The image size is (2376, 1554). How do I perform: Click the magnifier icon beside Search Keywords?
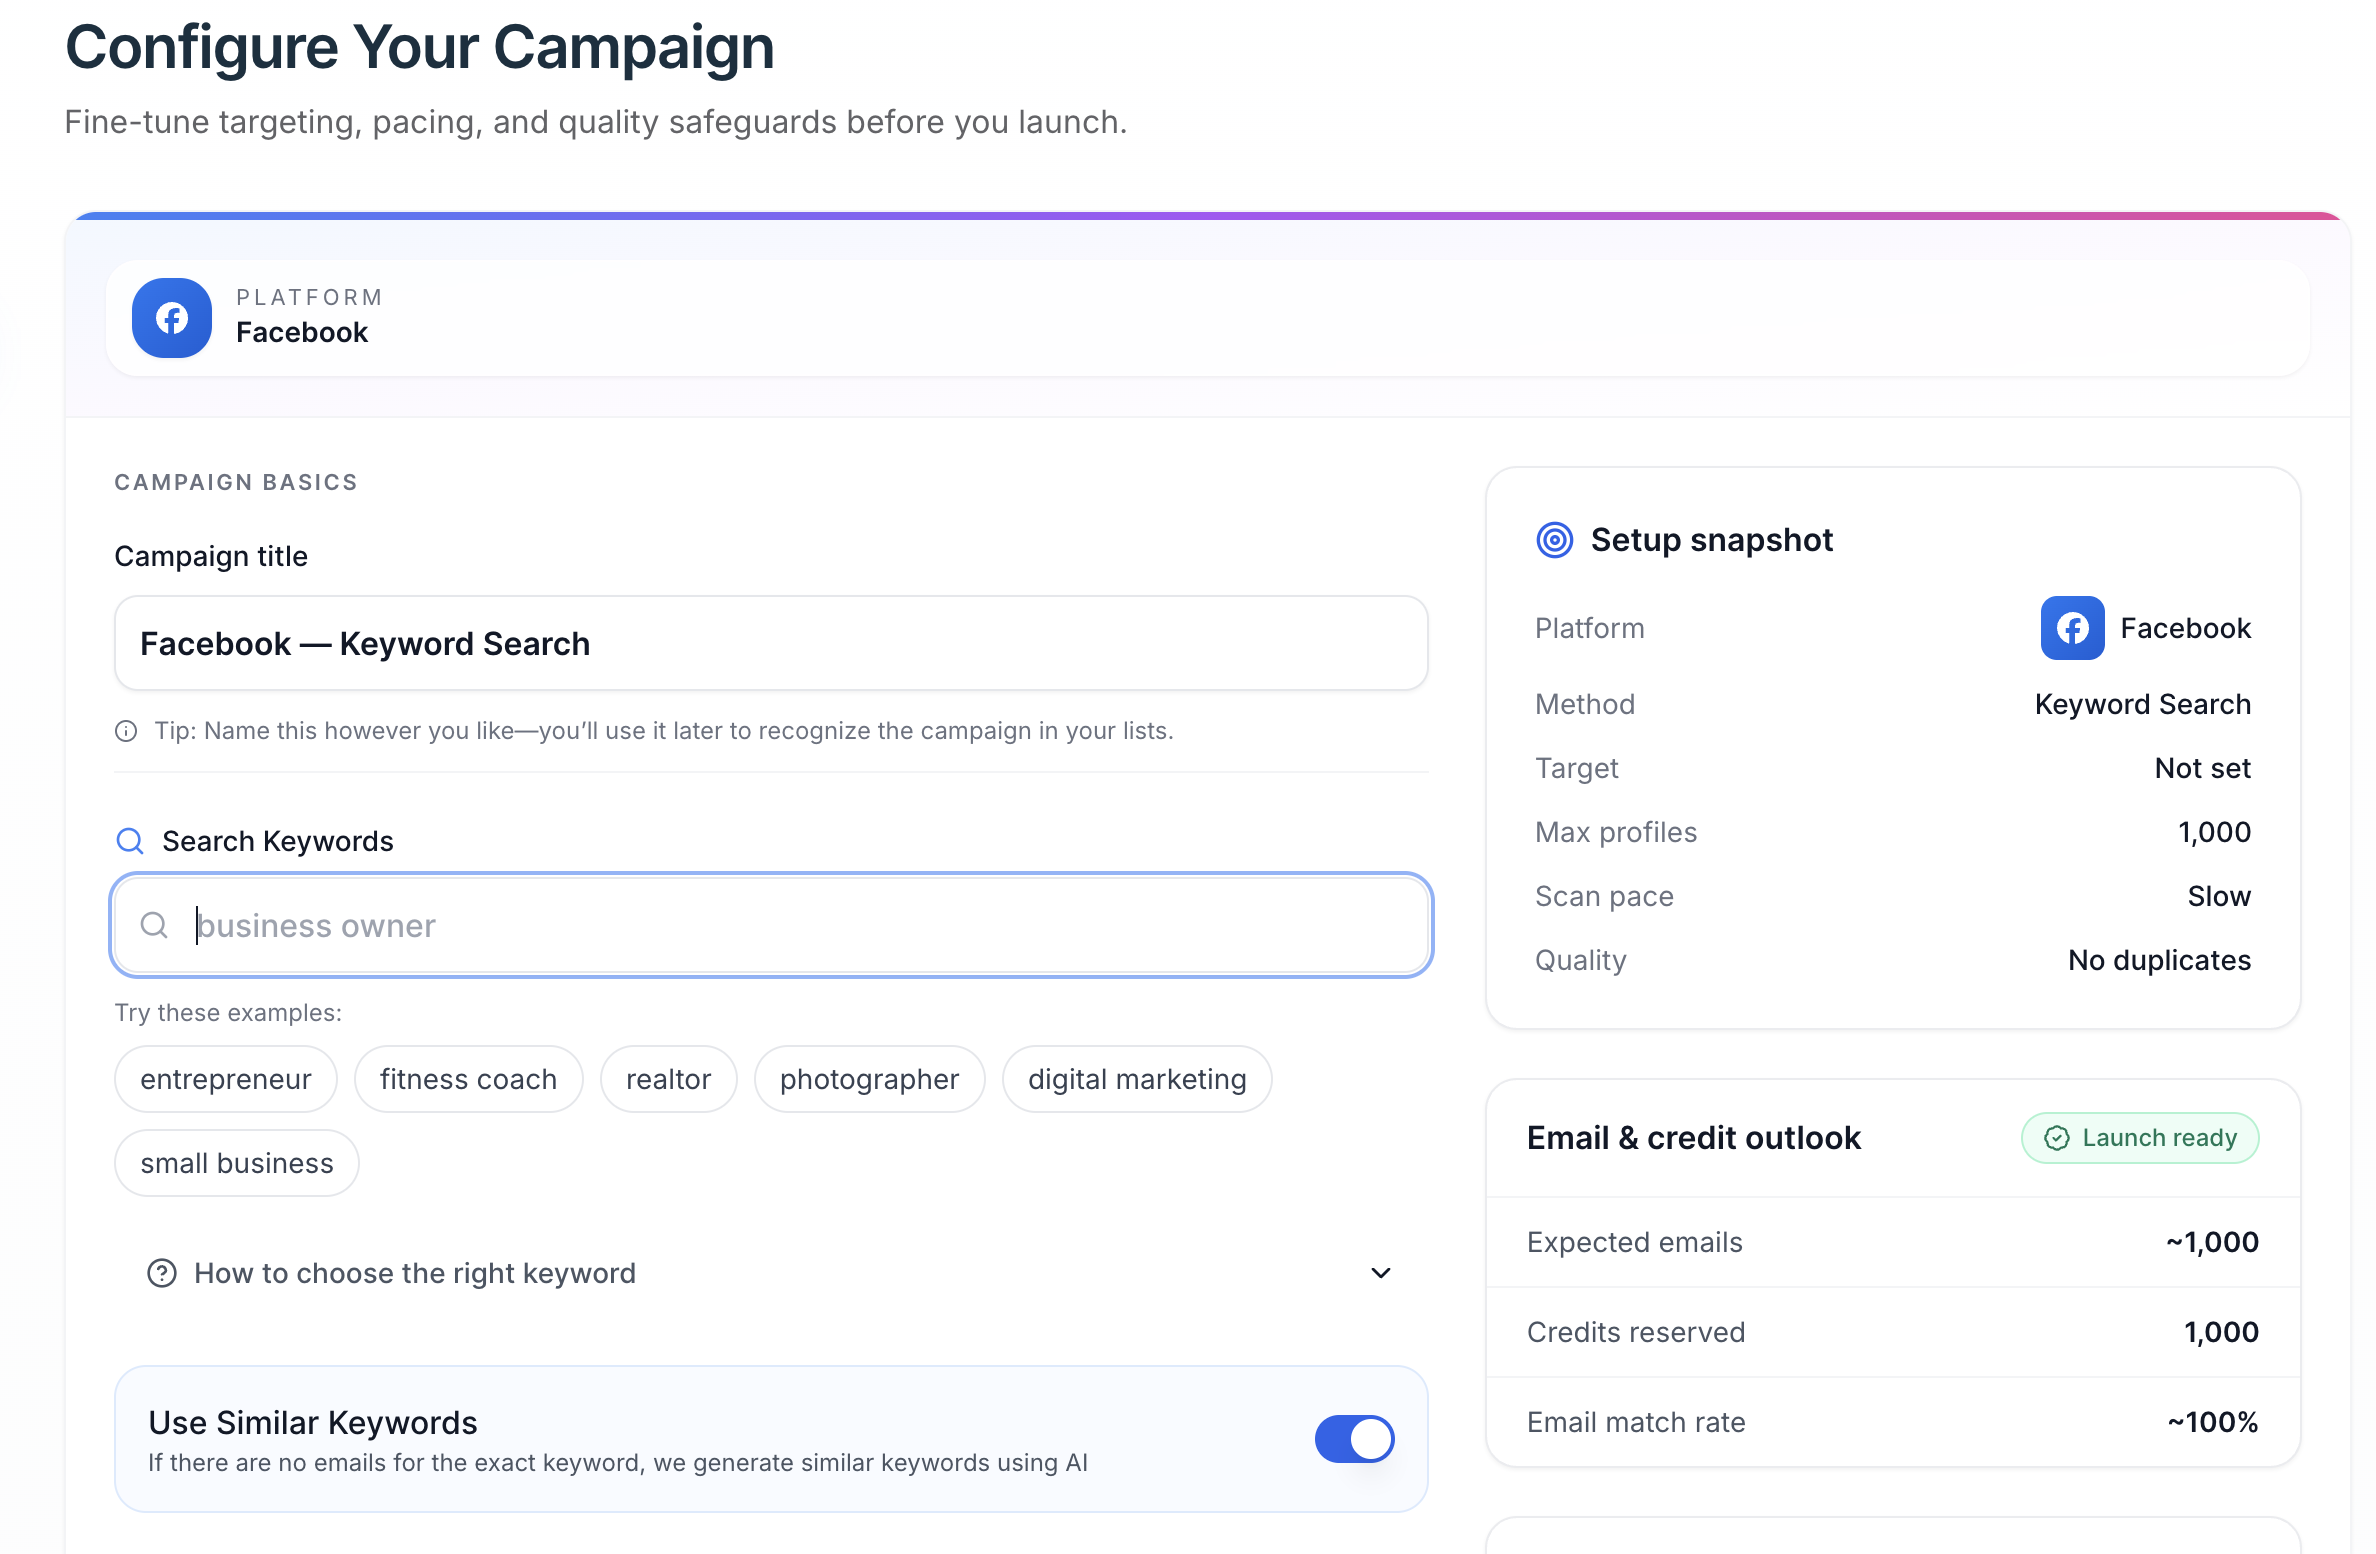pos(129,841)
